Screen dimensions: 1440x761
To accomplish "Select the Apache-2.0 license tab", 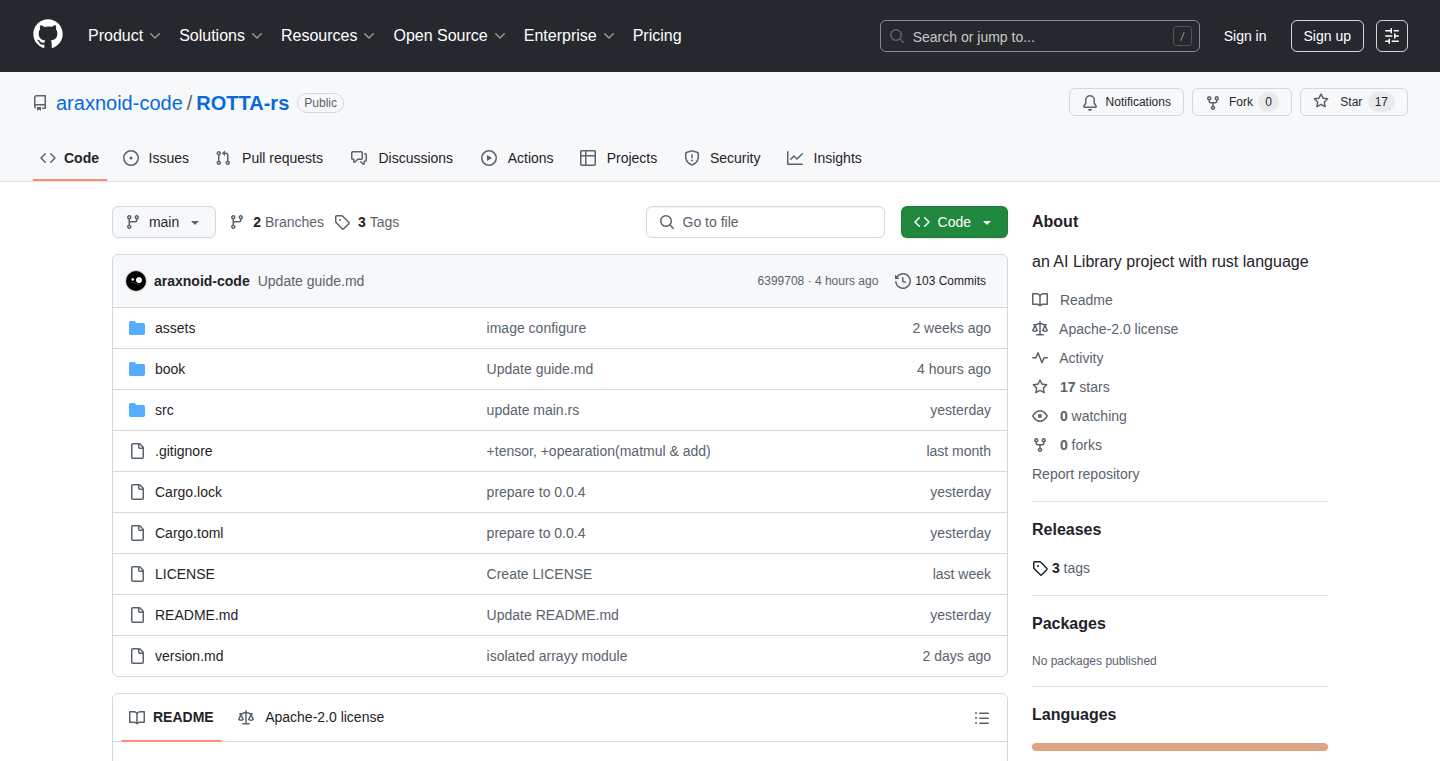I will [x=311, y=717].
